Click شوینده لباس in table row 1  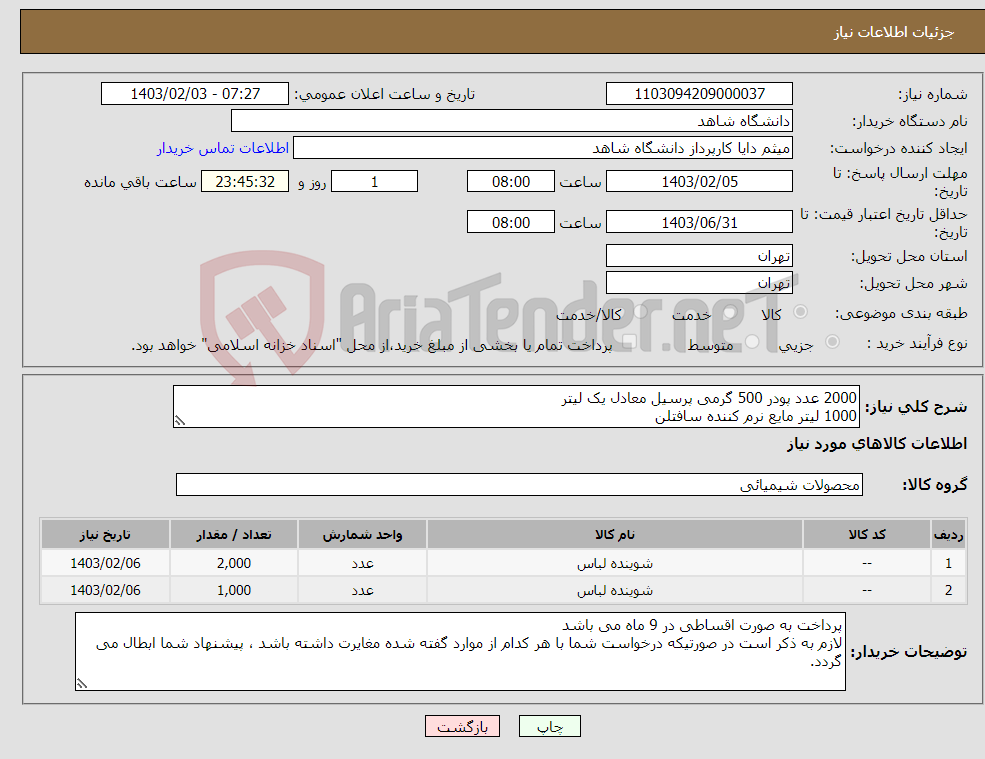coord(615,564)
